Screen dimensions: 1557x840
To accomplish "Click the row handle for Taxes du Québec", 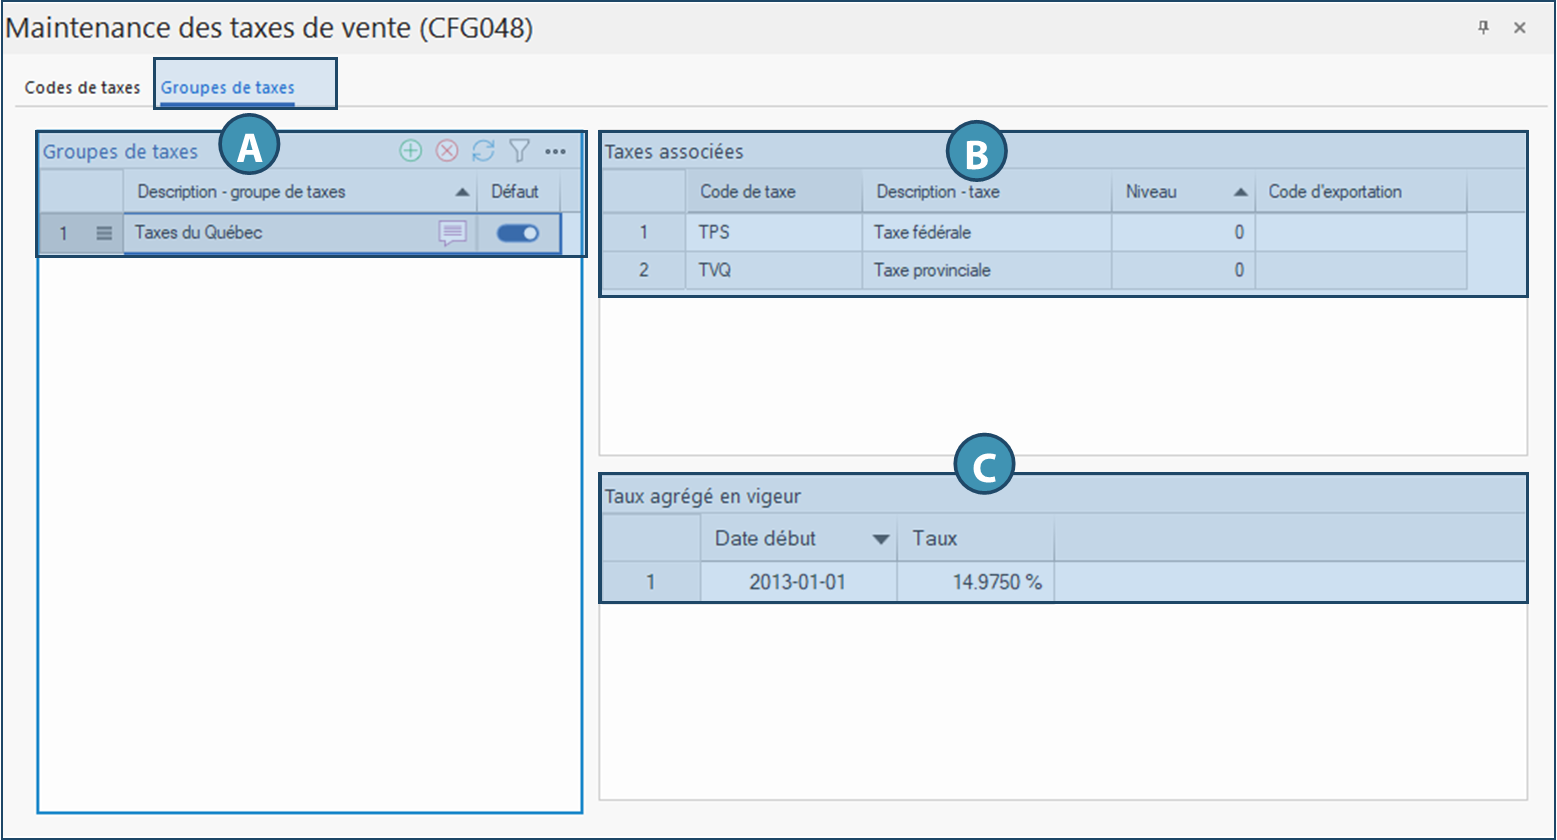I will [104, 233].
